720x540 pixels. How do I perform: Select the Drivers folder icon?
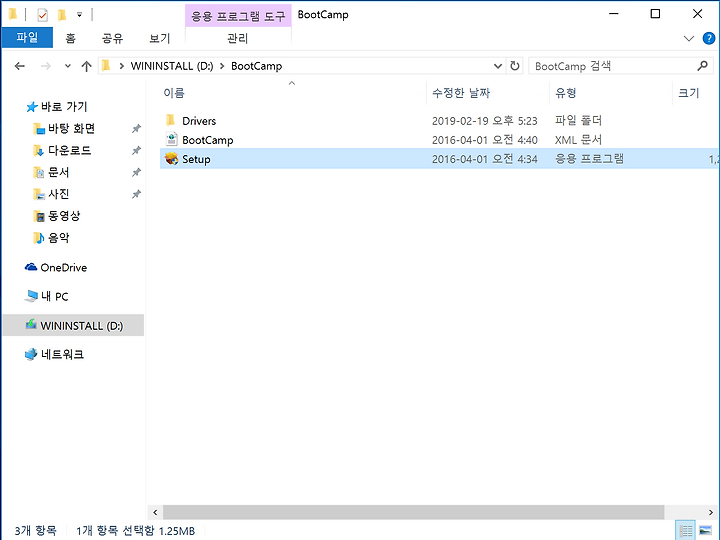[170, 120]
